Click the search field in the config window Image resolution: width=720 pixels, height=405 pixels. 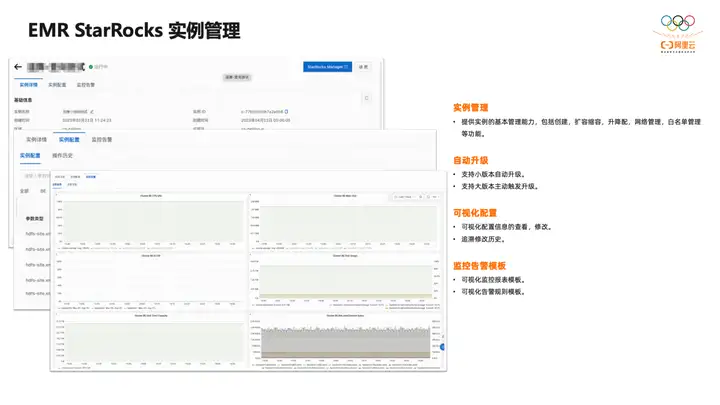[37, 176]
